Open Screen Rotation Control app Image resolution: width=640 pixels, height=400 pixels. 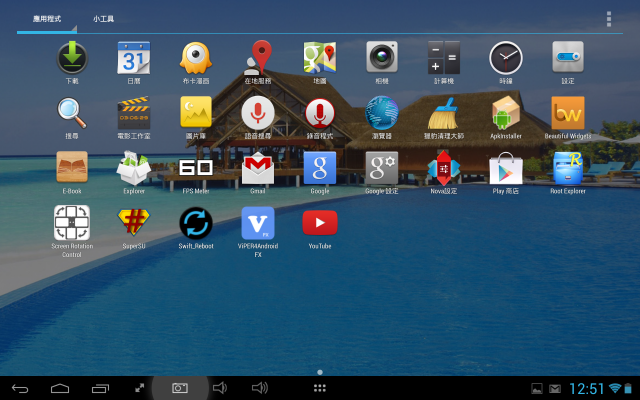[x=72, y=222]
